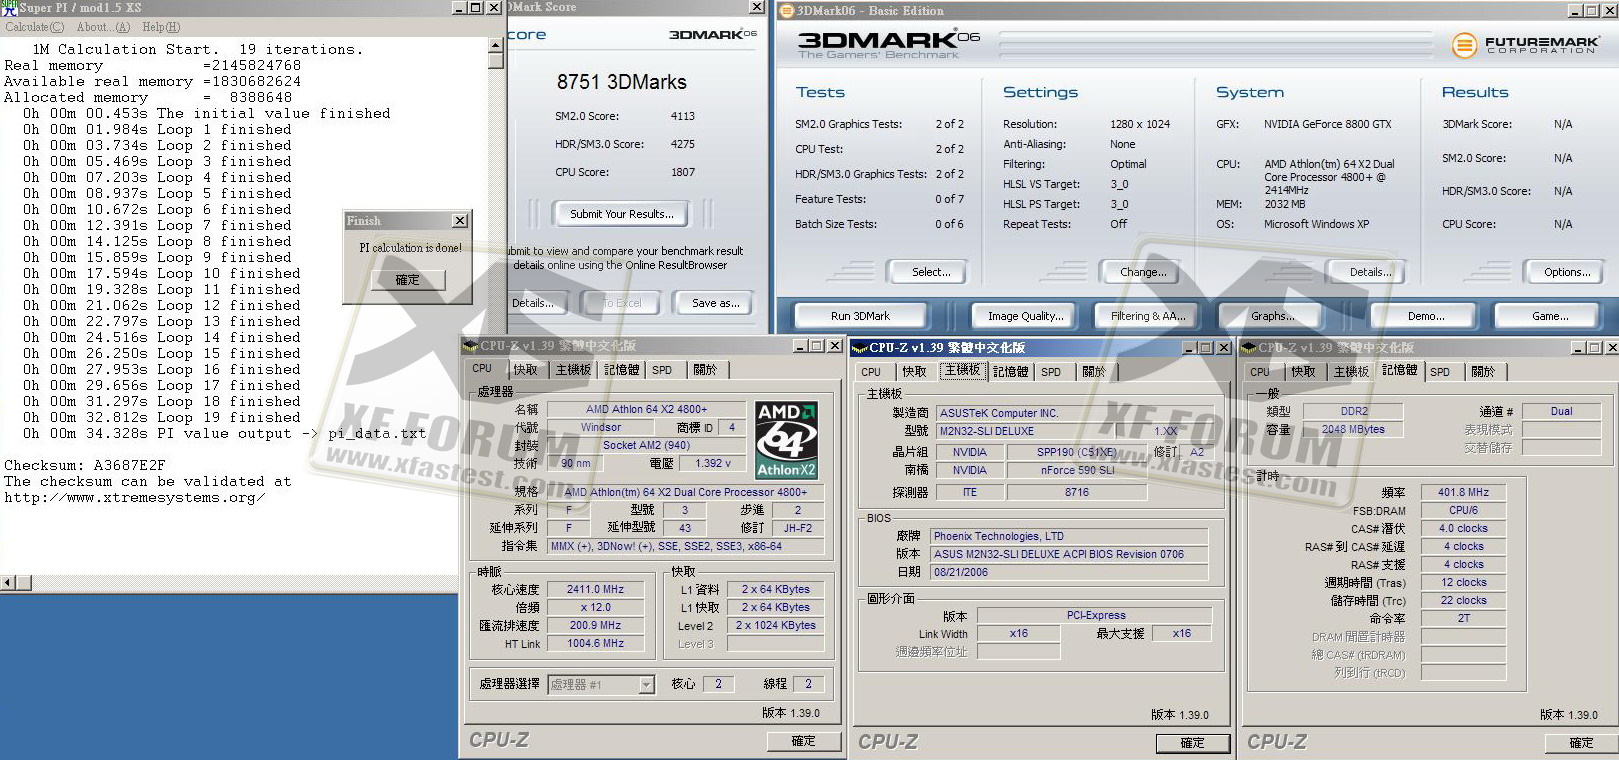The image size is (1619, 760).
Task: Close the Finish dialog with its X
Action: pos(459,221)
